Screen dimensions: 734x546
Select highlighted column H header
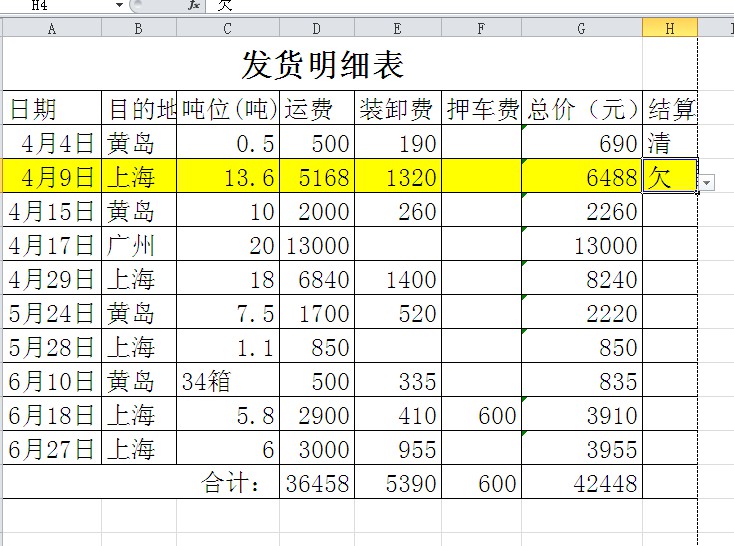pos(670,29)
